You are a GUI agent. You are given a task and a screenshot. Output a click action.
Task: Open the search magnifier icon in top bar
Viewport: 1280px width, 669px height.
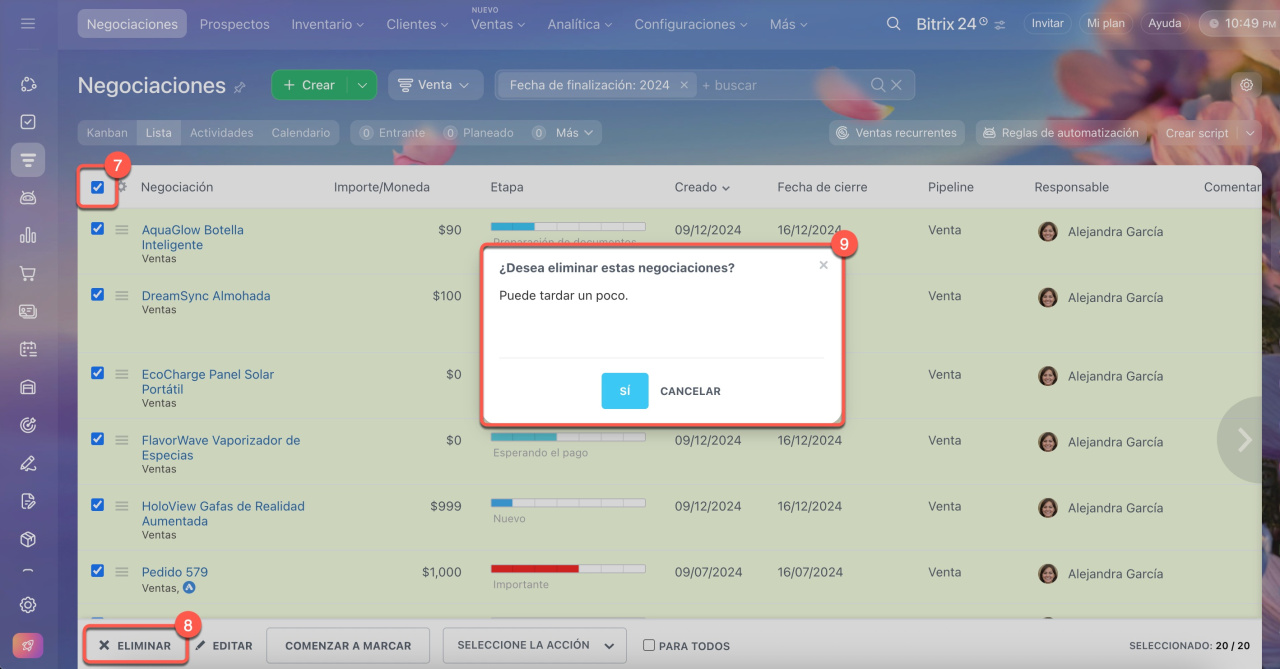[893, 24]
